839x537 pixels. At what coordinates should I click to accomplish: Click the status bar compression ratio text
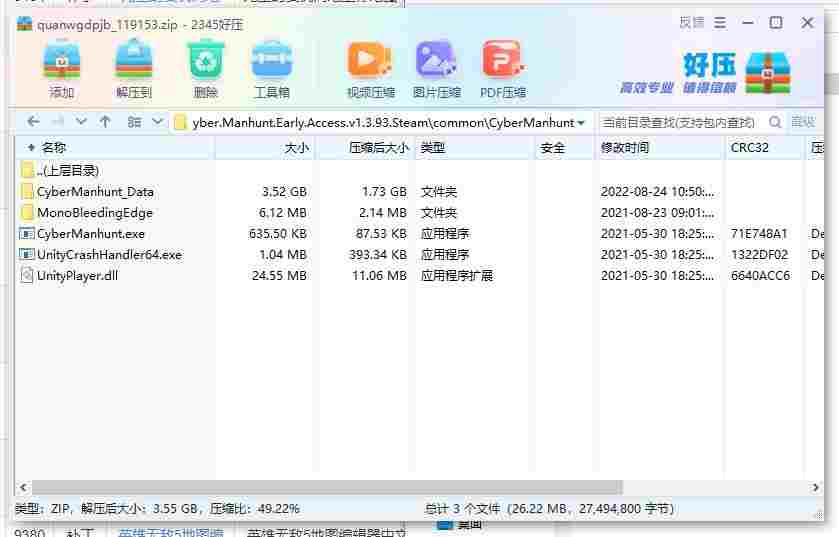coord(254,509)
